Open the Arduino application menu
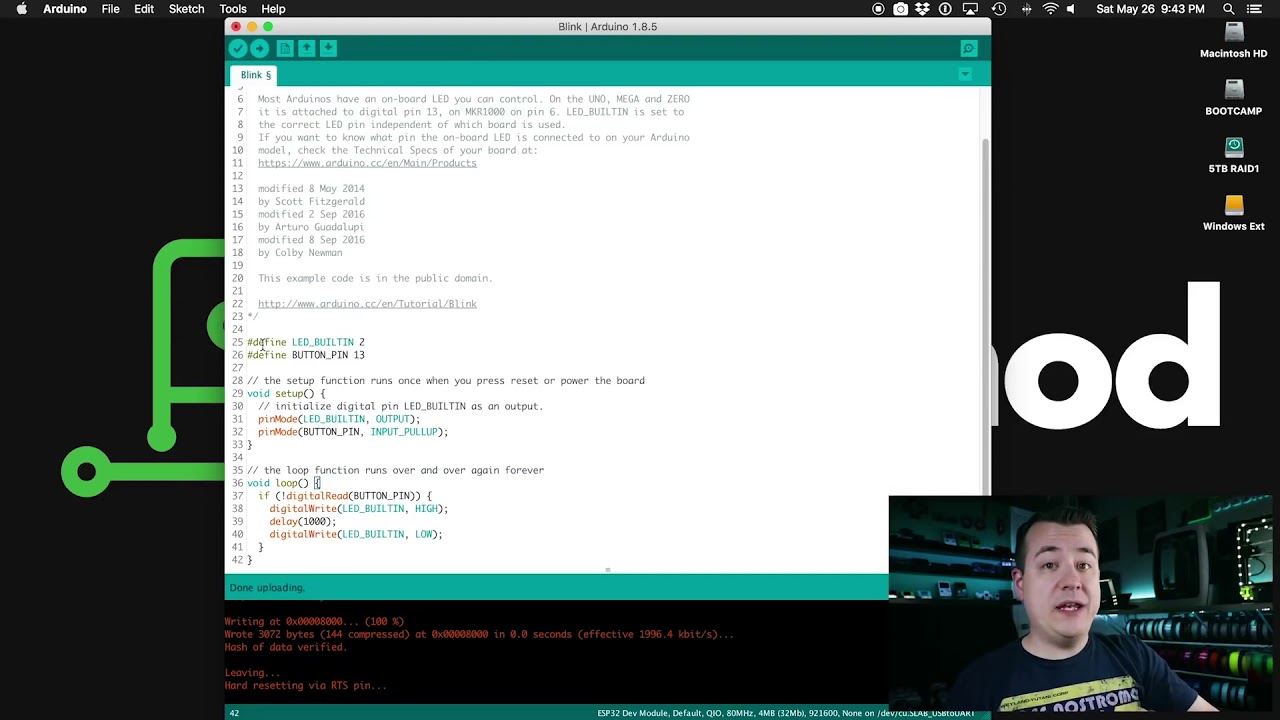Image resolution: width=1280 pixels, height=720 pixels. [x=65, y=9]
